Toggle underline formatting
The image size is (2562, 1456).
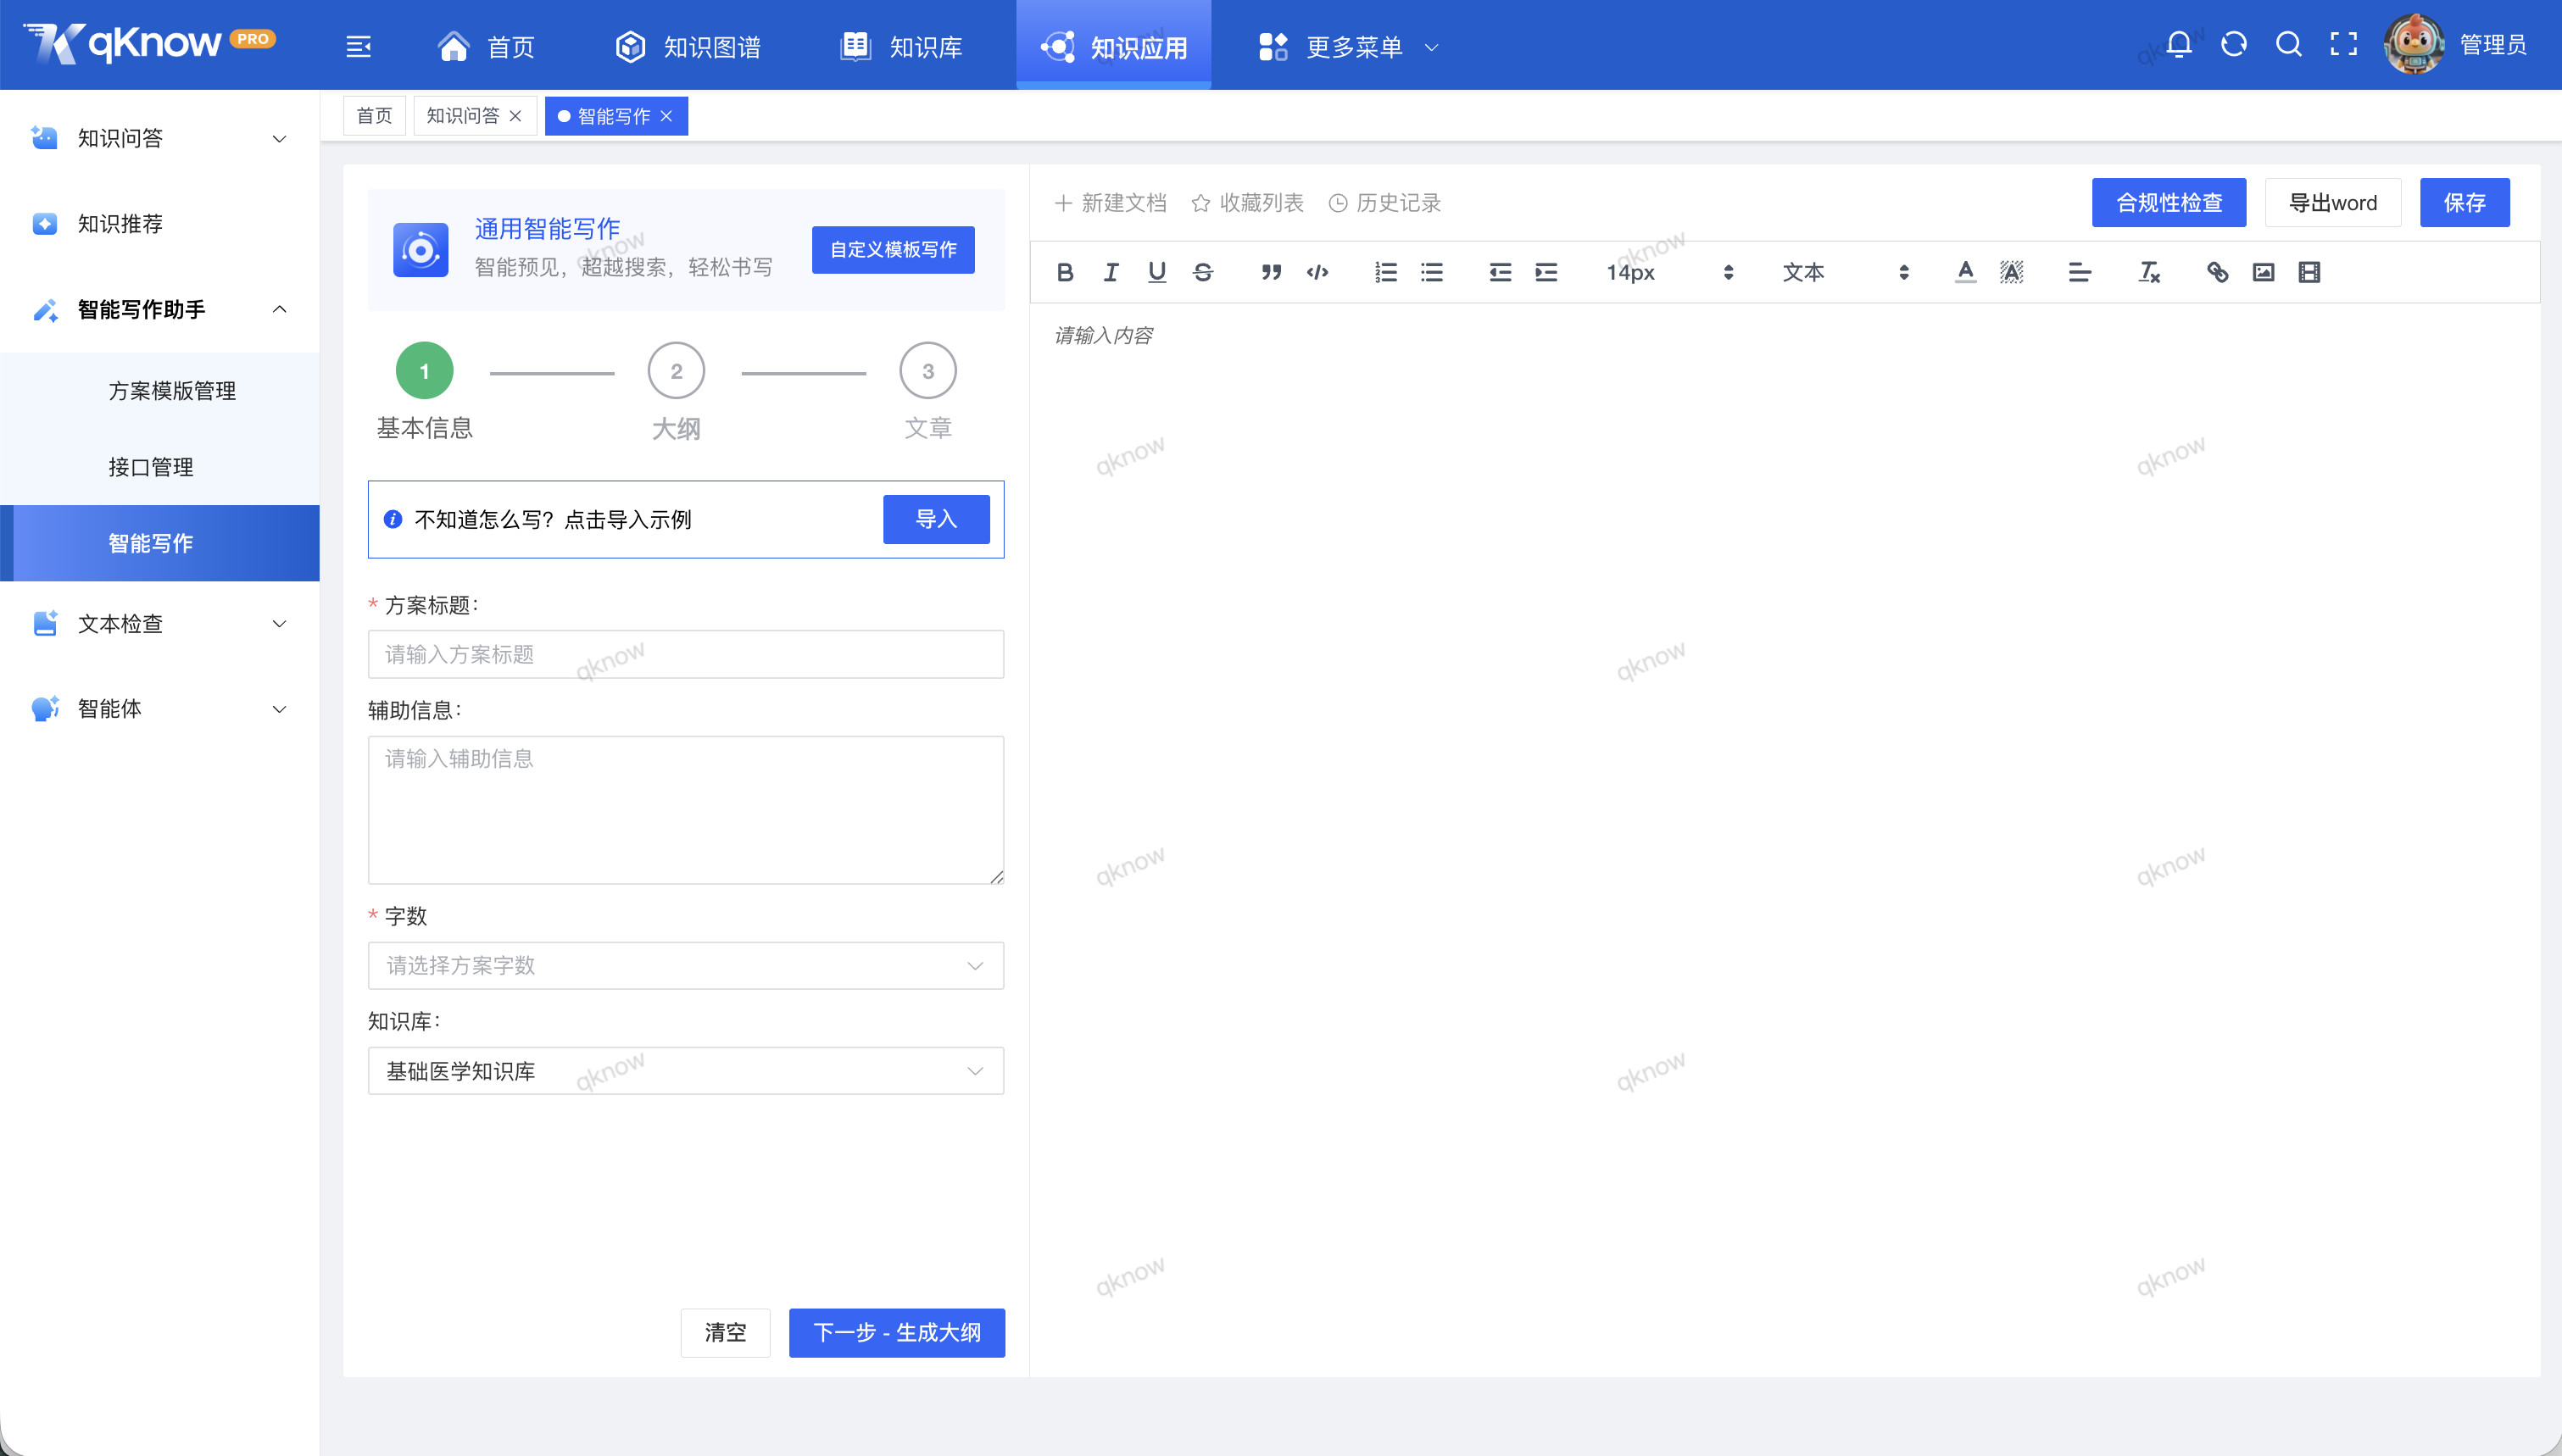click(1157, 272)
